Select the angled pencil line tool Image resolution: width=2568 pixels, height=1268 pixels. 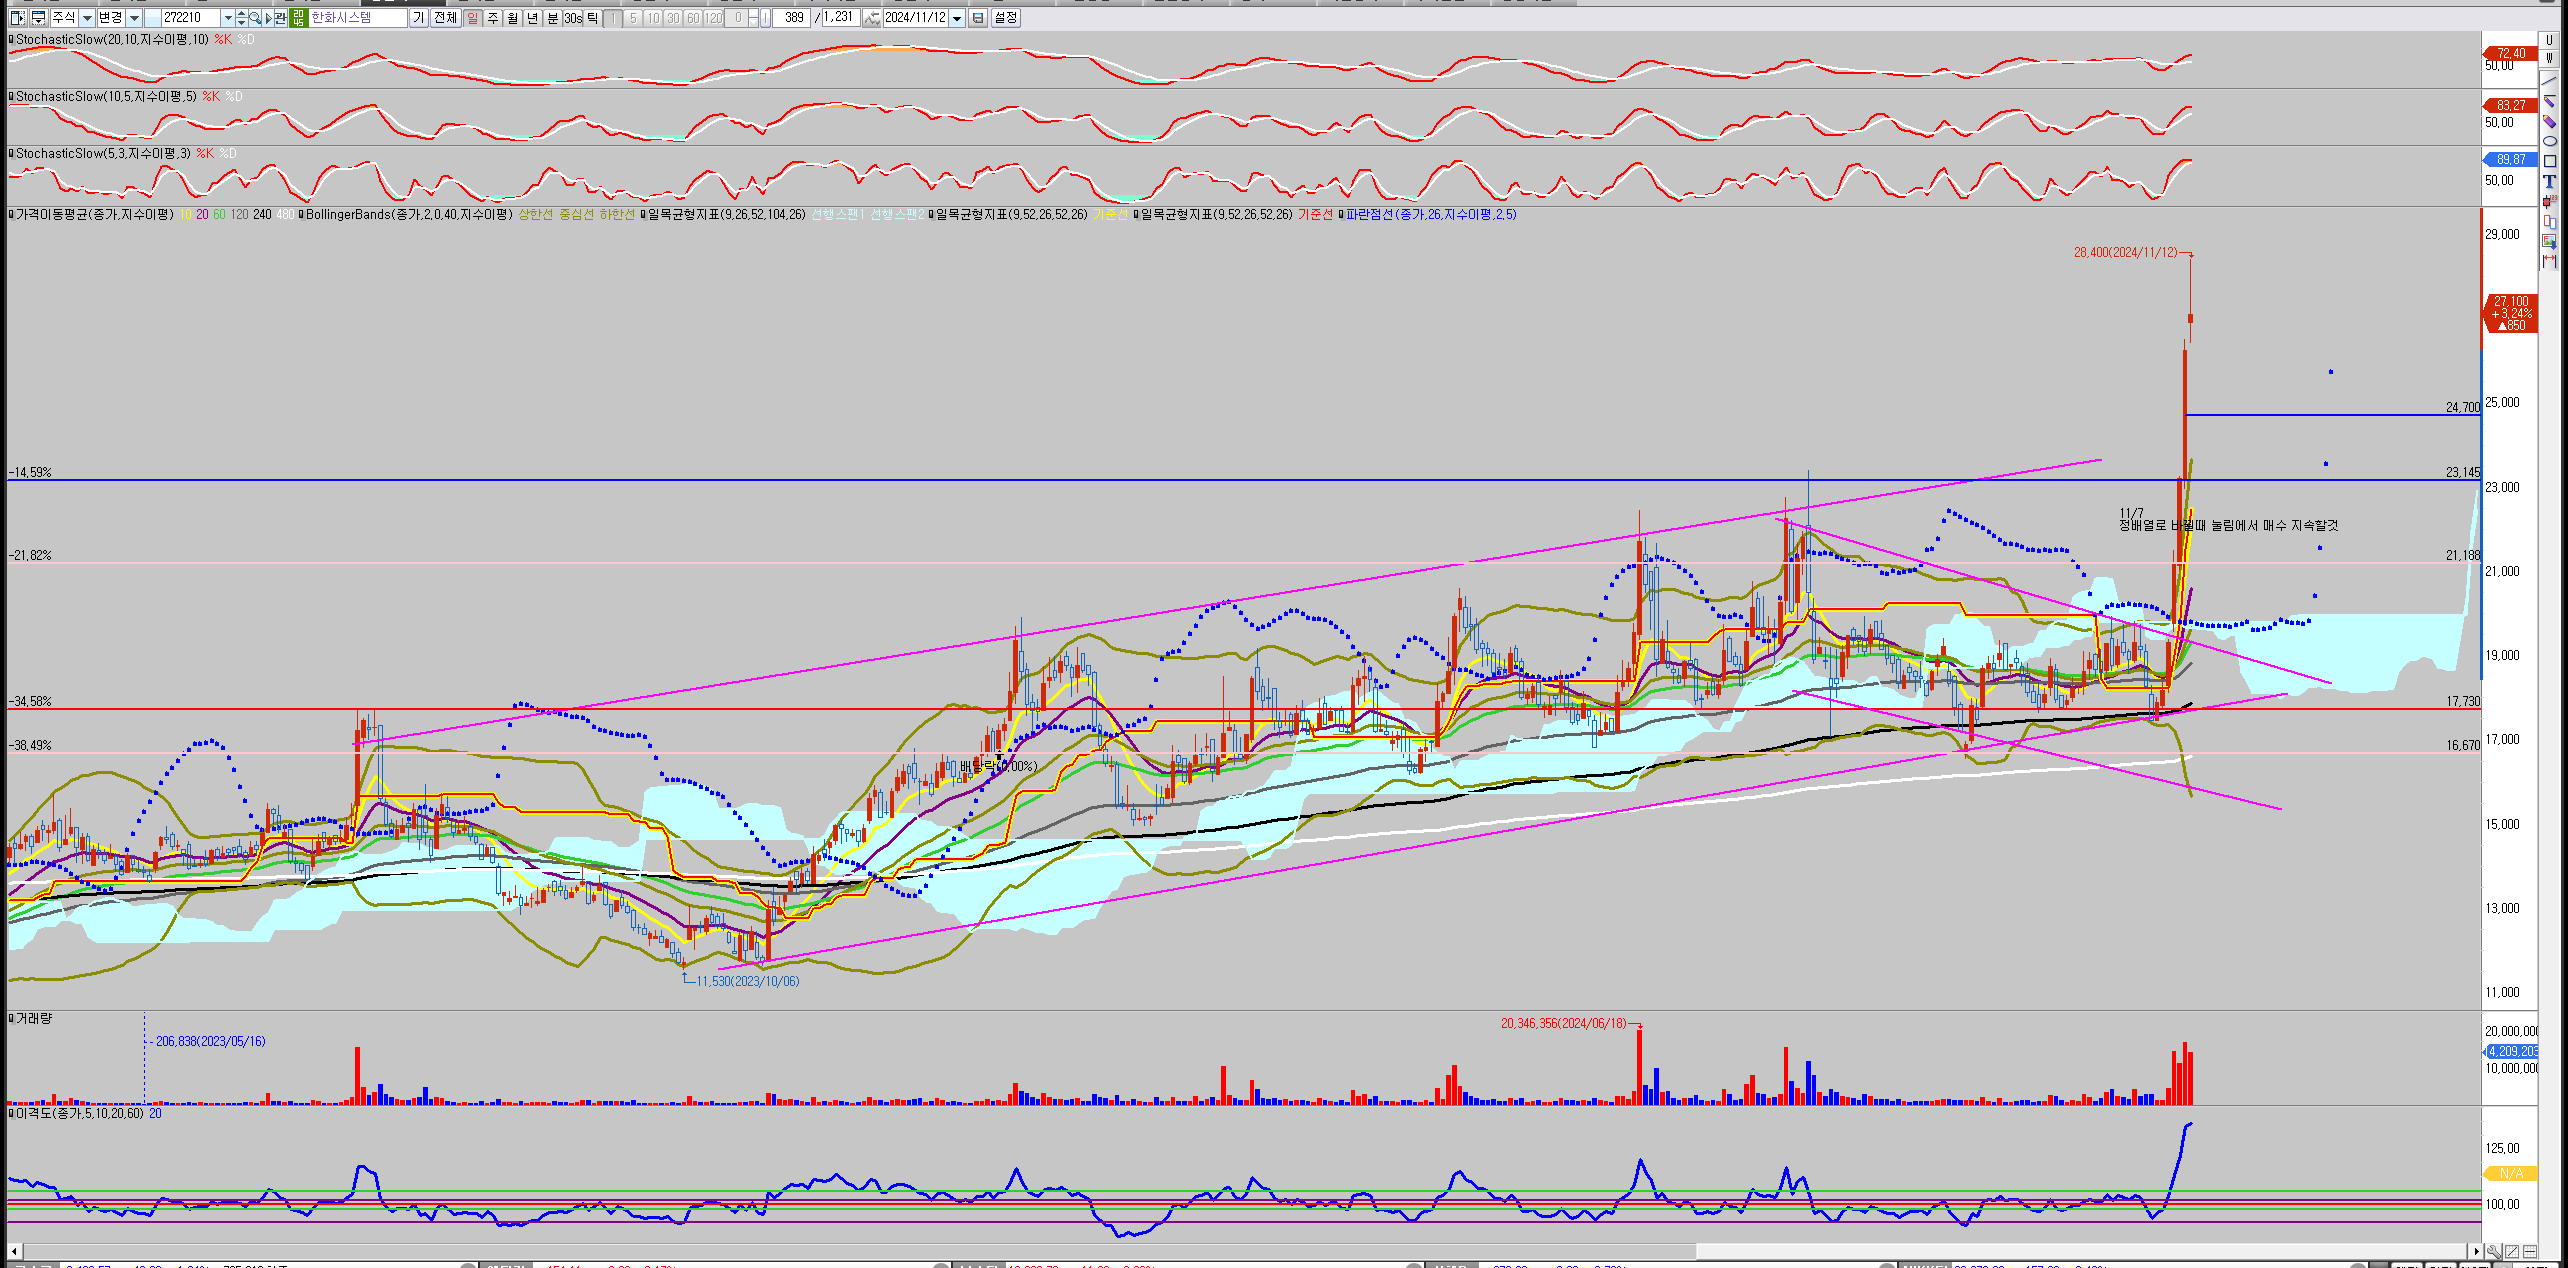click(x=2549, y=101)
